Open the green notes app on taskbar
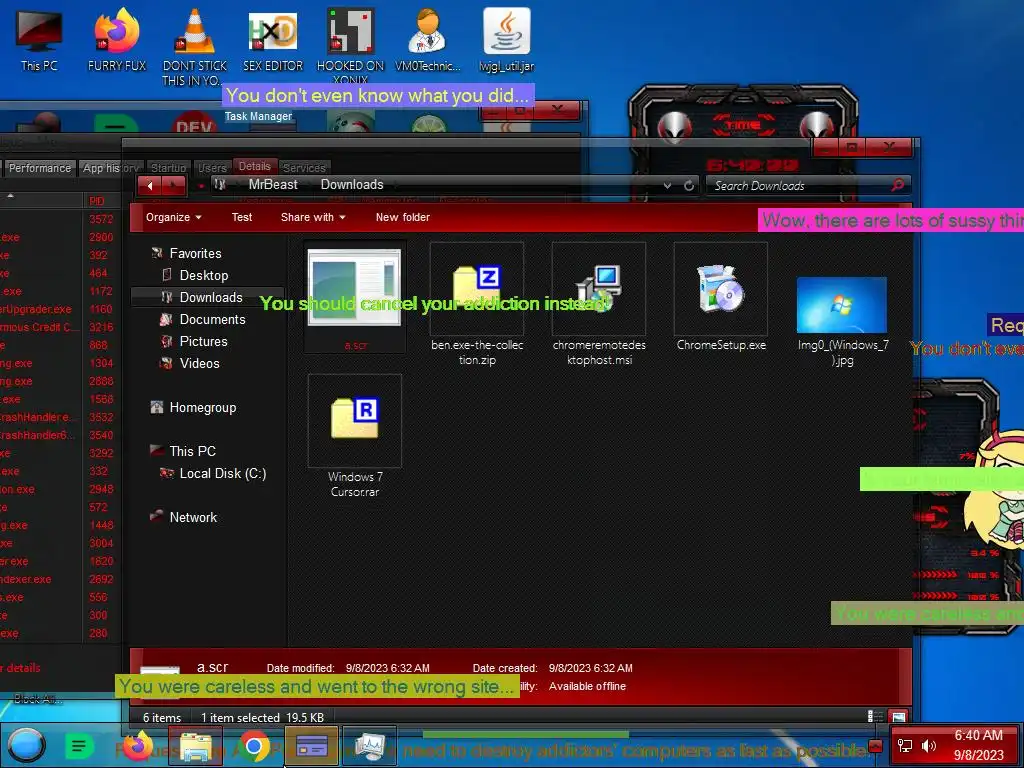Screen dimensions: 1024x768 point(79,746)
